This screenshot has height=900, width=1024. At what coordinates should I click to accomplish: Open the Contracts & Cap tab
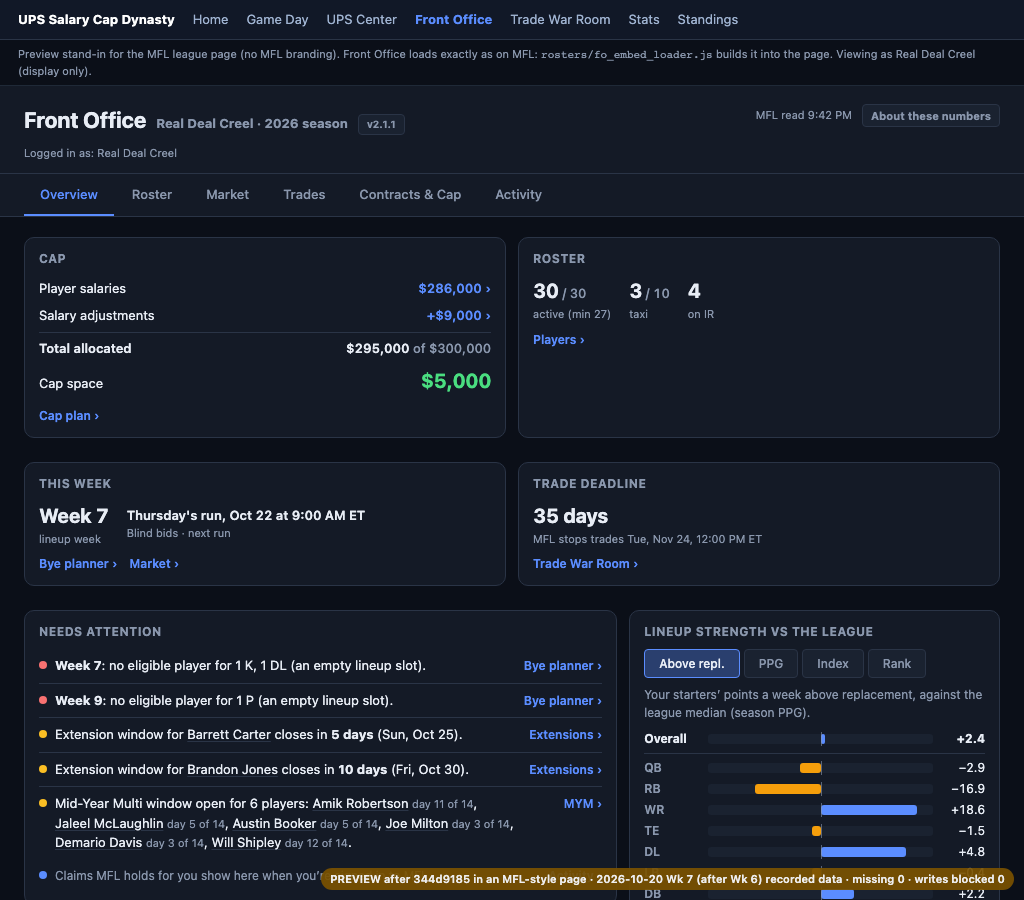[x=410, y=195]
